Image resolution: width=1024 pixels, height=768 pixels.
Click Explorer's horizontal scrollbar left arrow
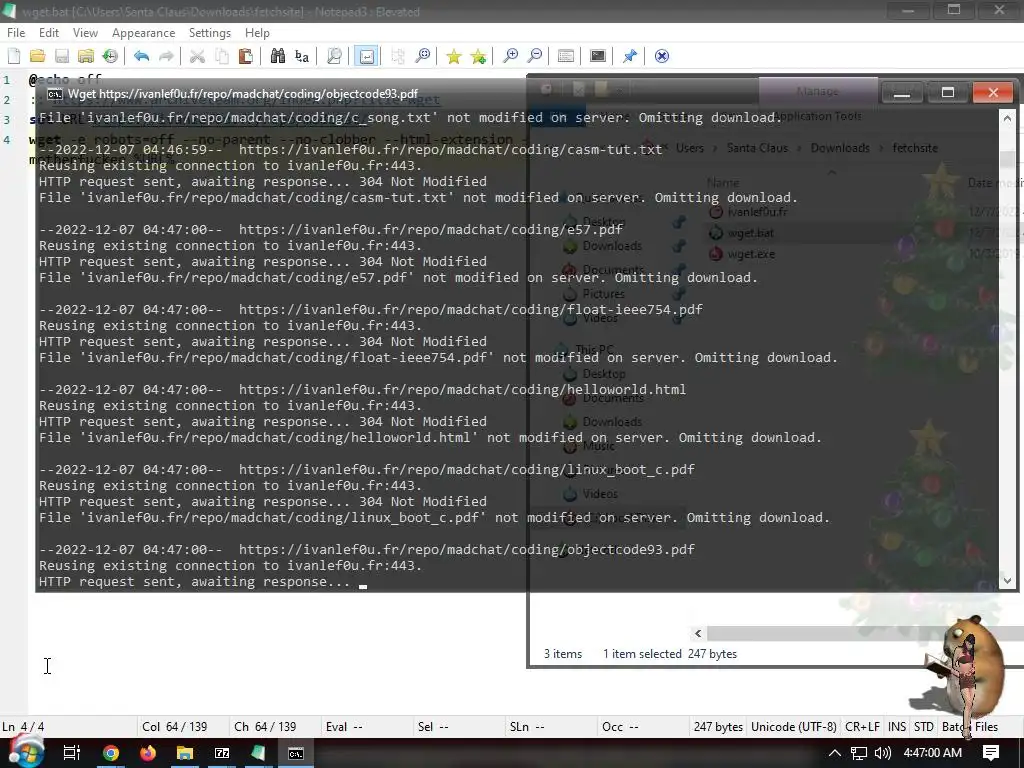point(698,633)
